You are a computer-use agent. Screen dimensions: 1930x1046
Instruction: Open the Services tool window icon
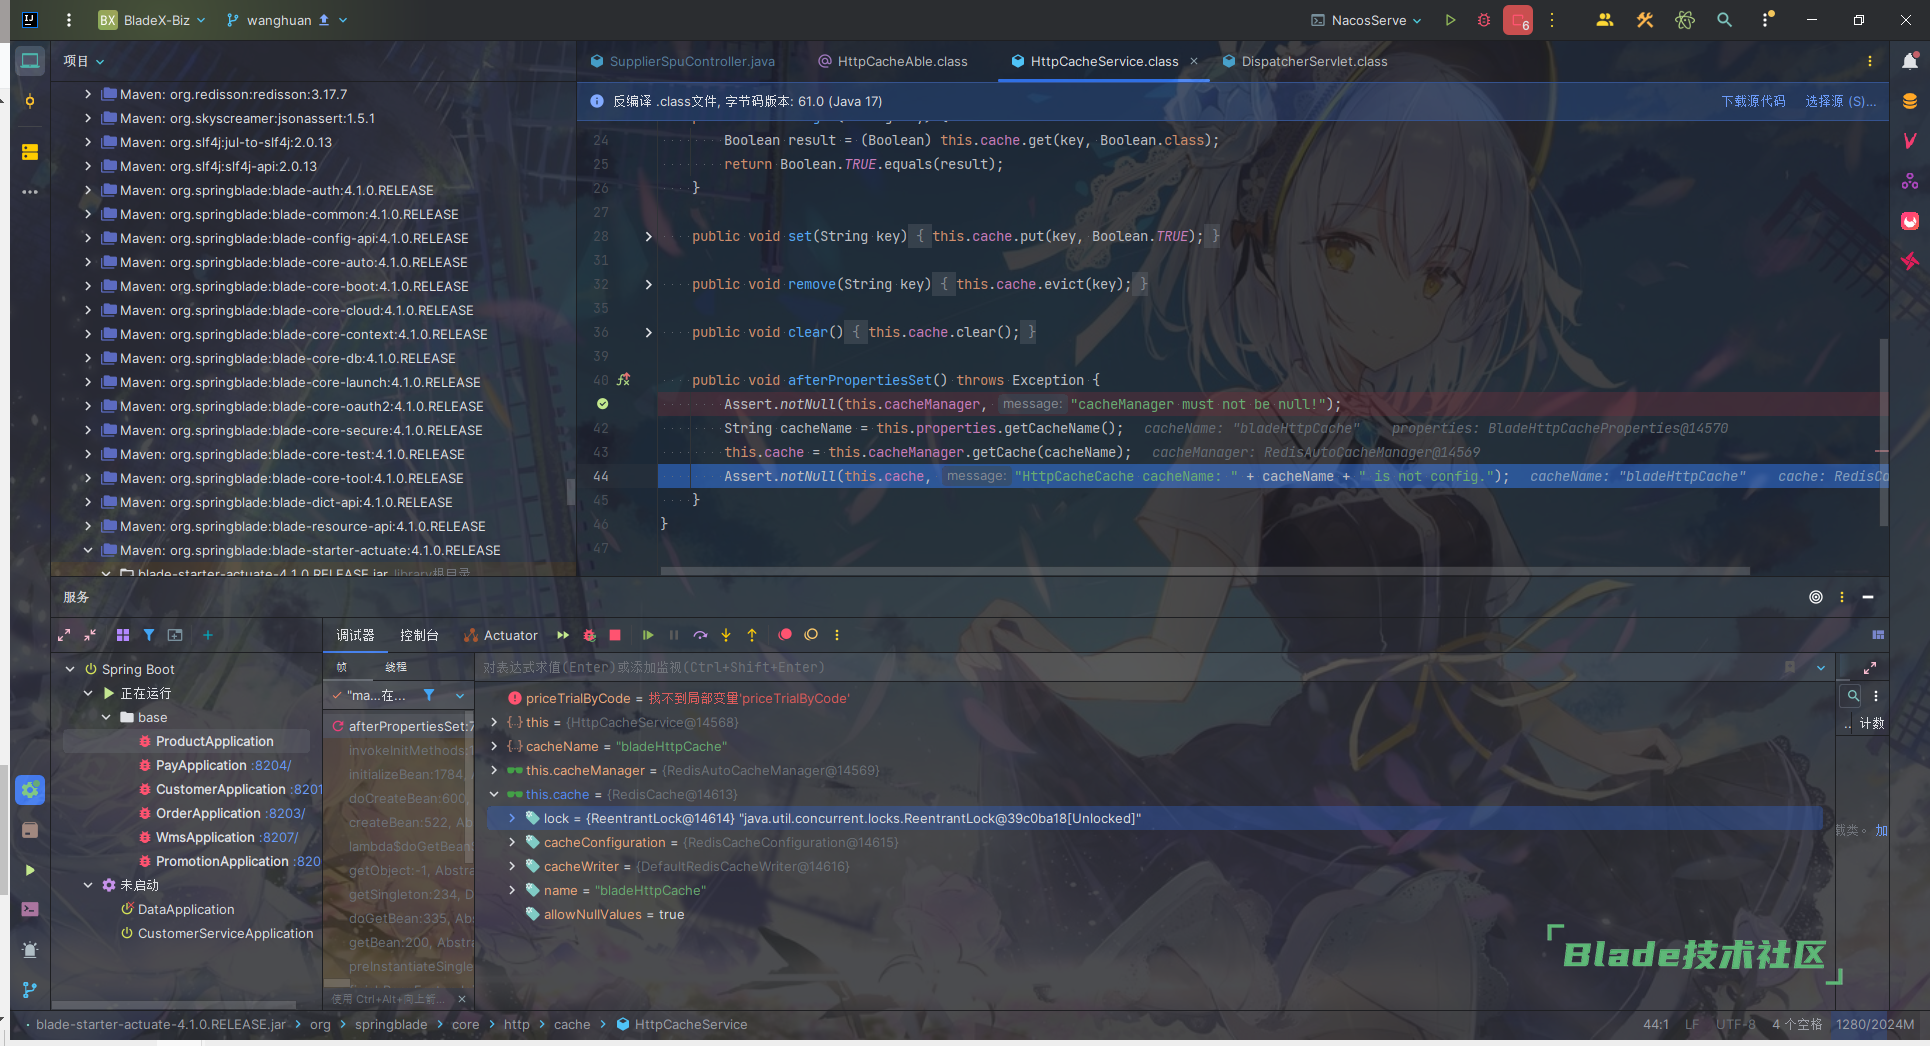coord(30,790)
